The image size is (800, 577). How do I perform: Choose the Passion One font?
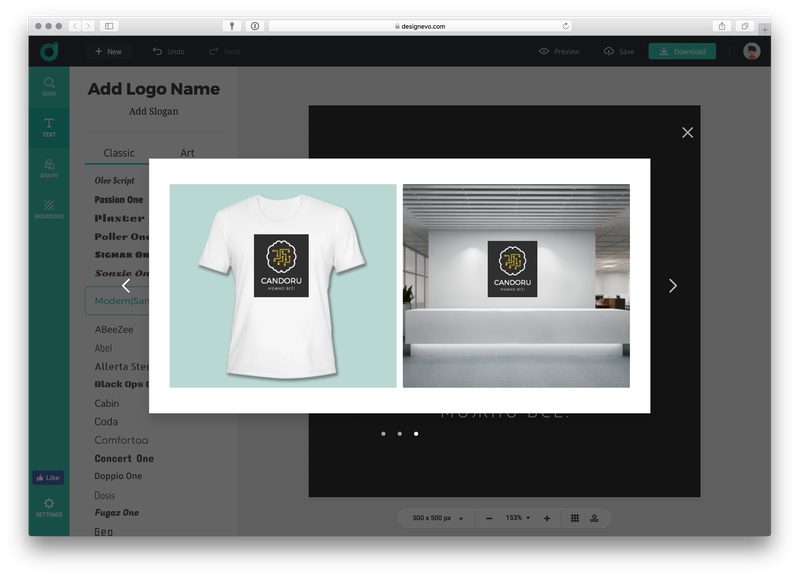click(x=119, y=199)
